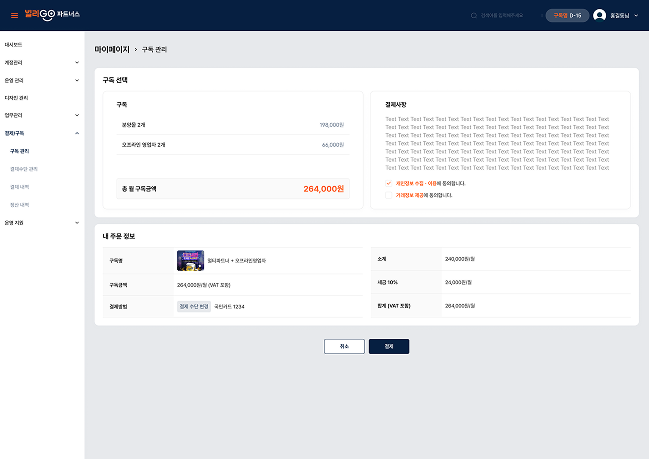The image size is (649, 459).
Task: Open the user account dropdown arrow
Action: pos(636,16)
